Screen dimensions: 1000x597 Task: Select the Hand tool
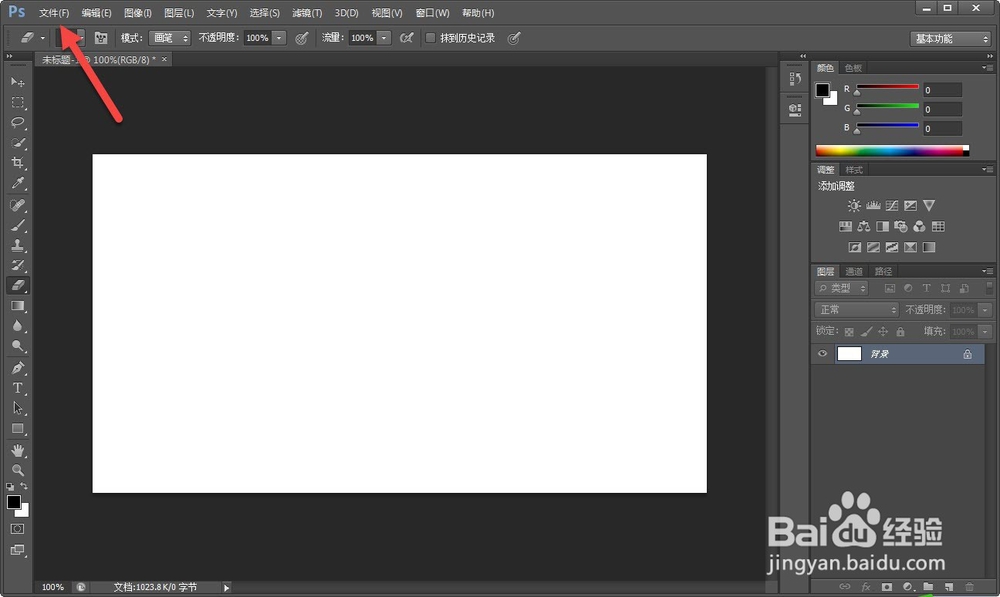17,450
